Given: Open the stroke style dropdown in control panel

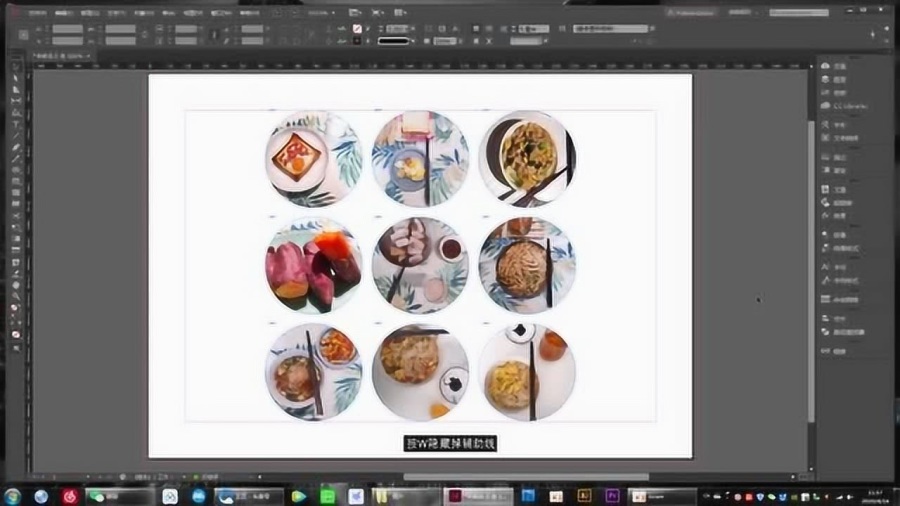Looking at the screenshot, I should click(x=396, y=41).
